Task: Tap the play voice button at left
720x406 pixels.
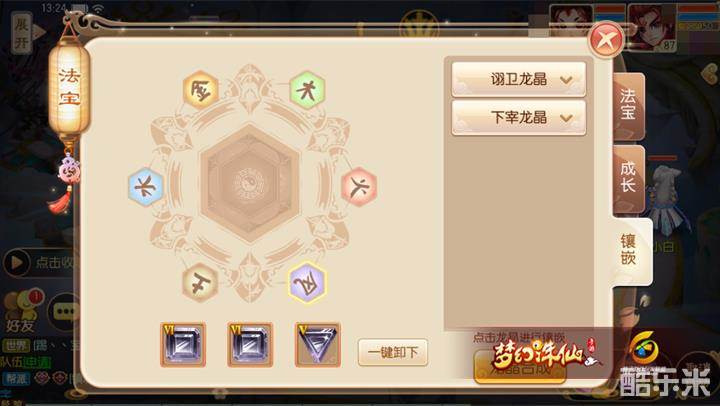Action: point(17,263)
